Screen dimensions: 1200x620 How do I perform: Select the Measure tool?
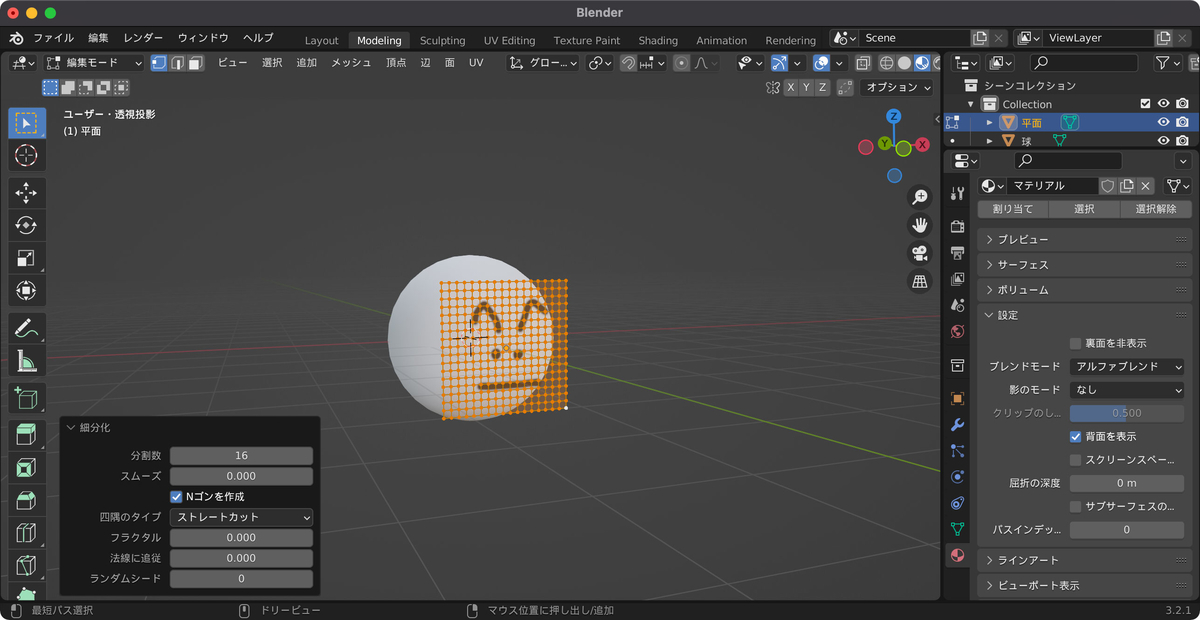[x=26, y=360]
